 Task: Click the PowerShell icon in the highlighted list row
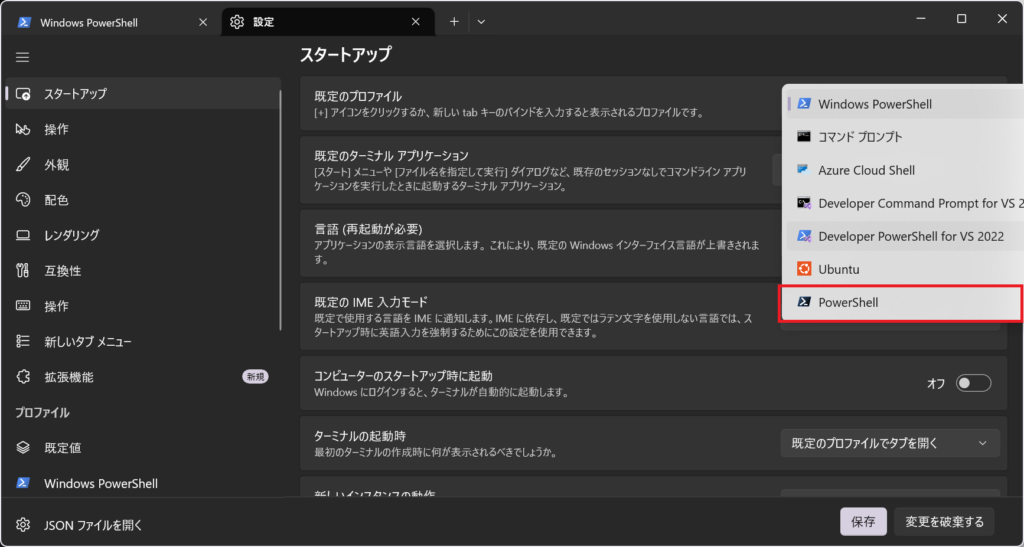(x=804, y=302)
